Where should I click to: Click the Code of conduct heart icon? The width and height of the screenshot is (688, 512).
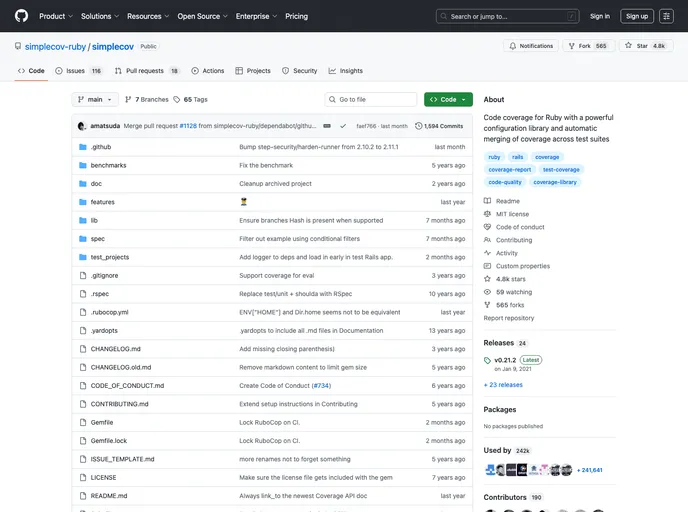tap(487, 227)
